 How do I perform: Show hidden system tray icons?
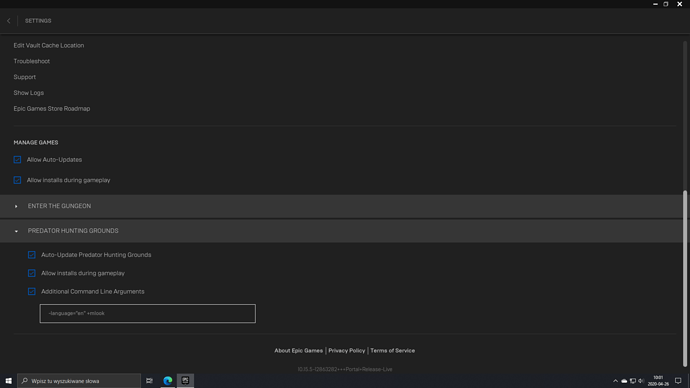click(x=615, y=381)
